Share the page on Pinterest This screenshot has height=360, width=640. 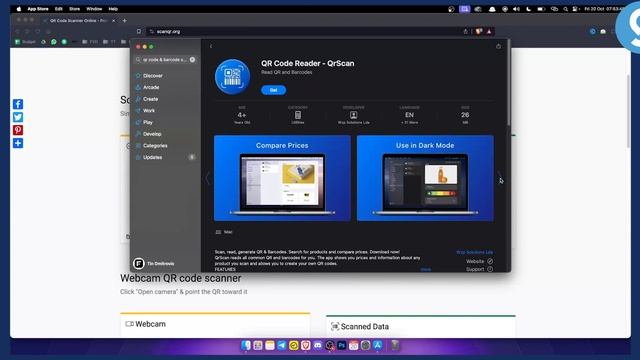(18, 130)
